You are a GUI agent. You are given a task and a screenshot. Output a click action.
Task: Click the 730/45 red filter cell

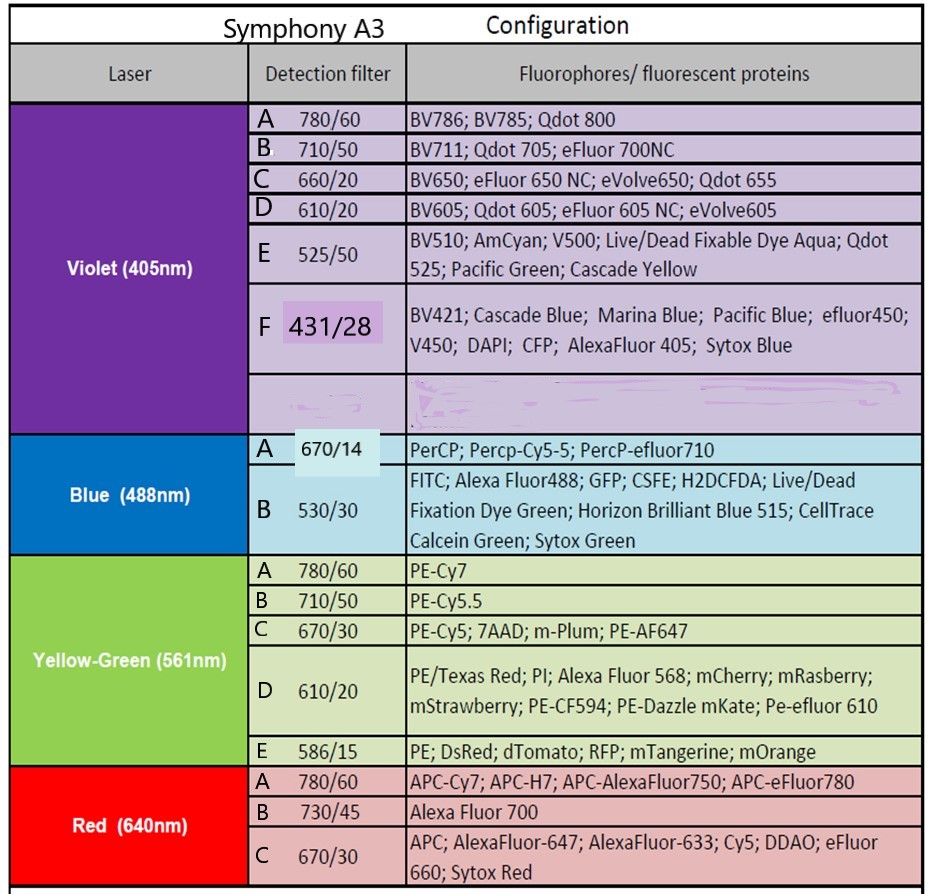(x=327, y=812)
